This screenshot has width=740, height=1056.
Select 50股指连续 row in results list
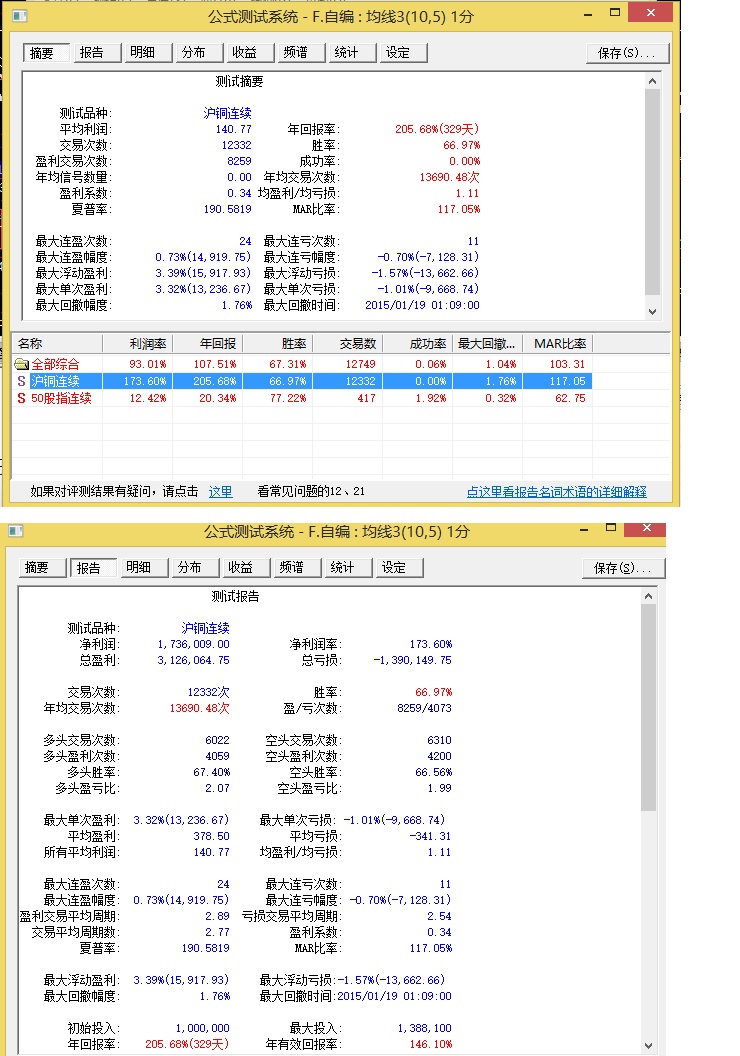(x=303, y=398)
